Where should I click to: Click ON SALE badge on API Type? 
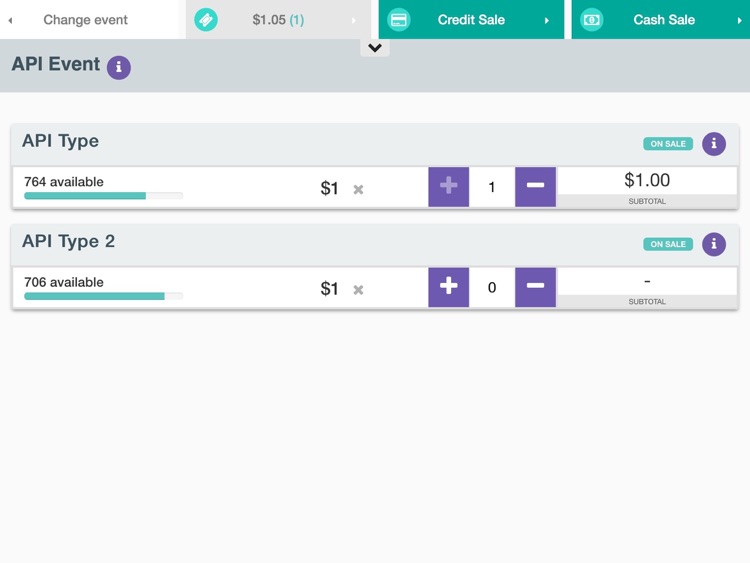click(668, 144)
